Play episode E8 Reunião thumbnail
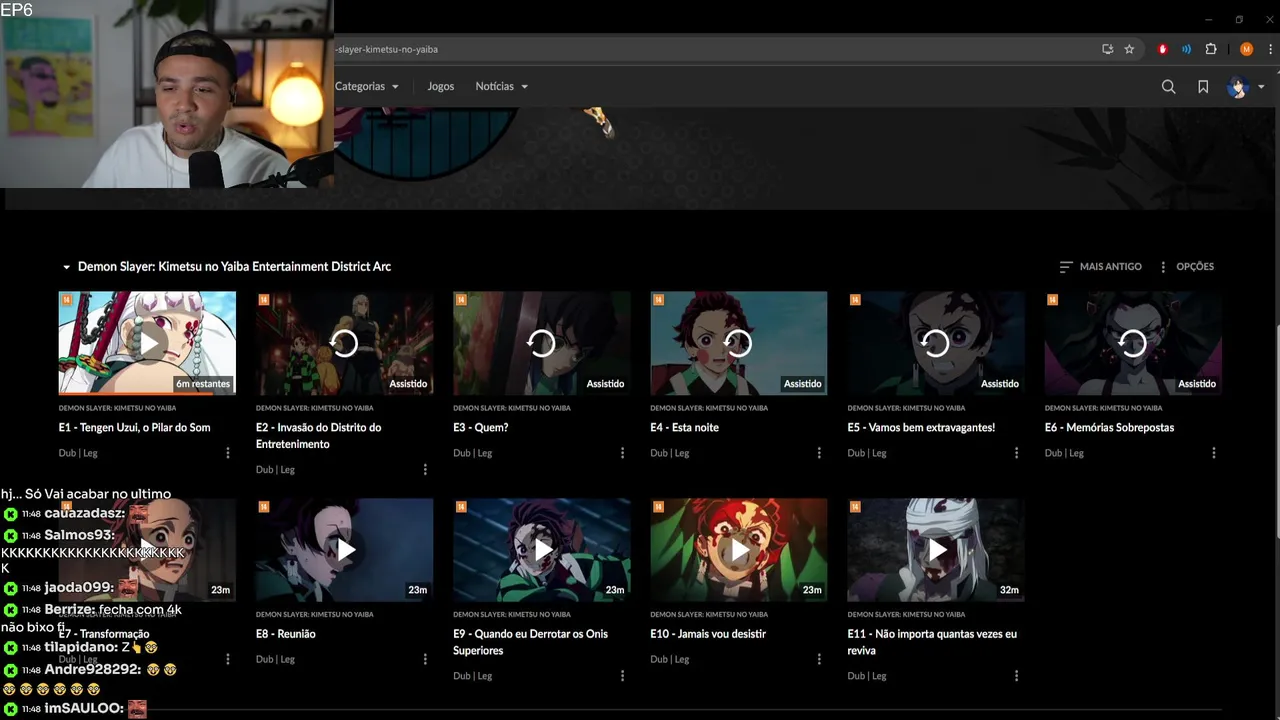1280x720 pixels. 344,550
